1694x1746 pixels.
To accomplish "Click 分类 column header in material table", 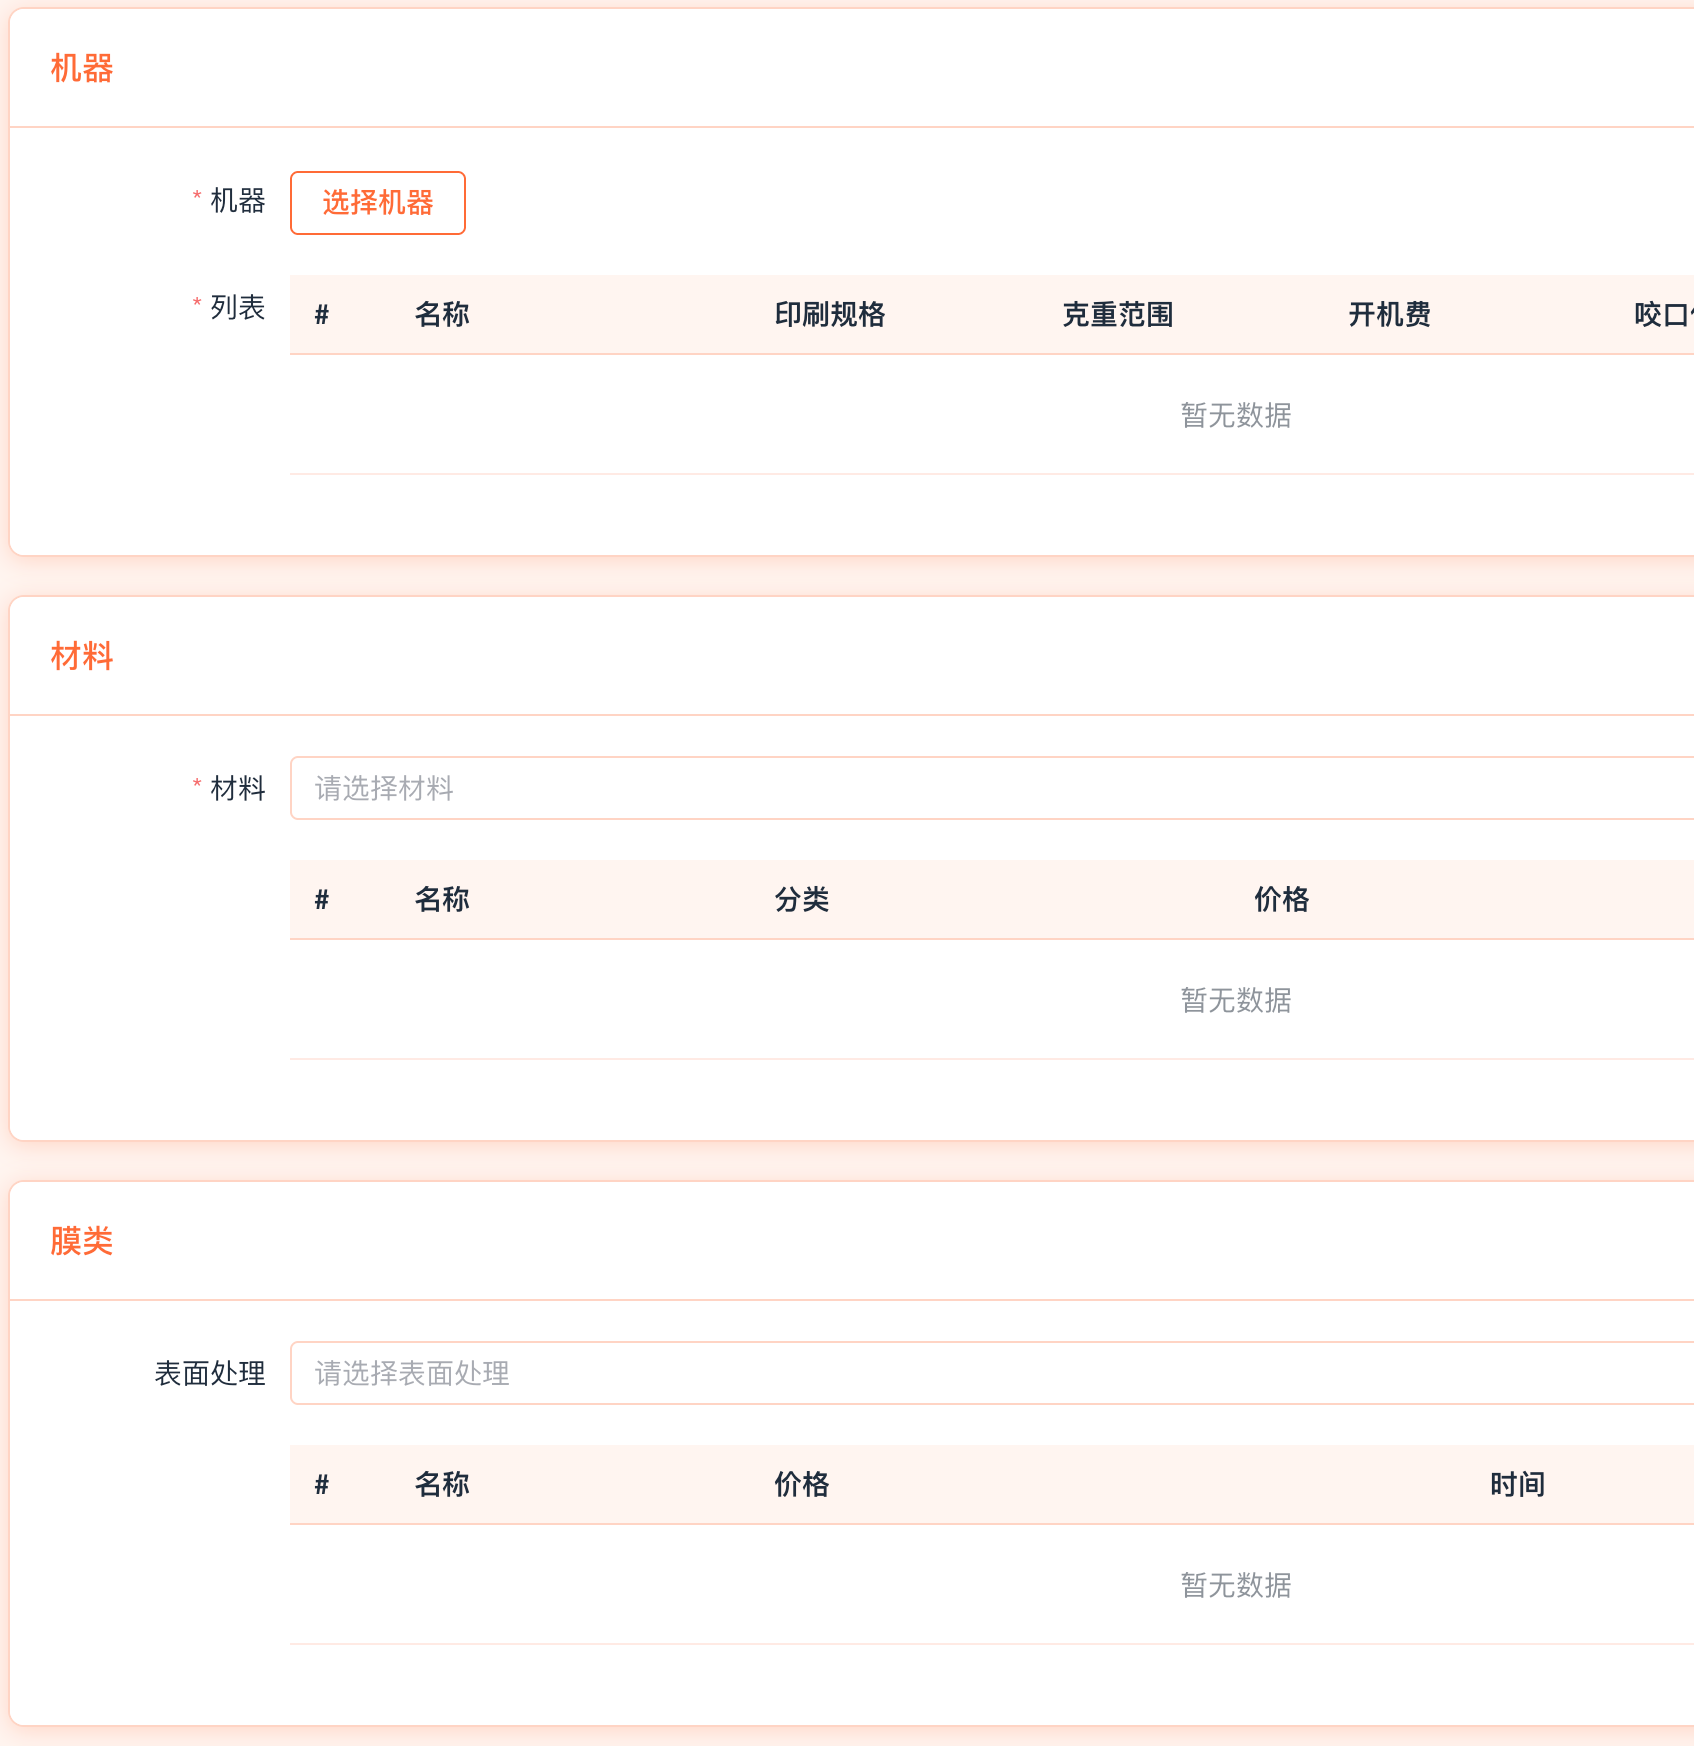I will click(x=802, y=900).
